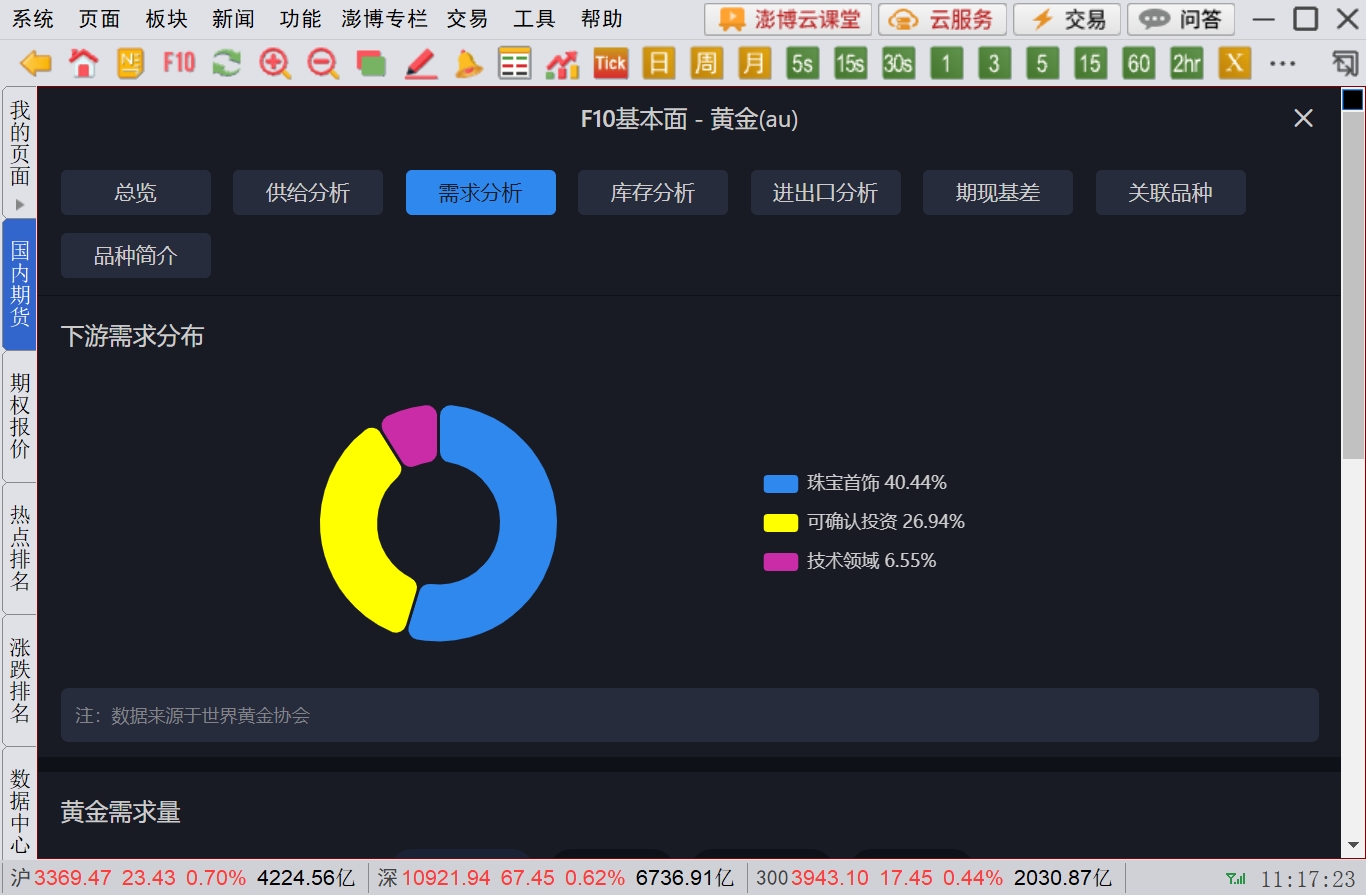Toggle the 技术领域 legend swatch
Viewport: 1366px width, 895px height.
pos(781,561)
